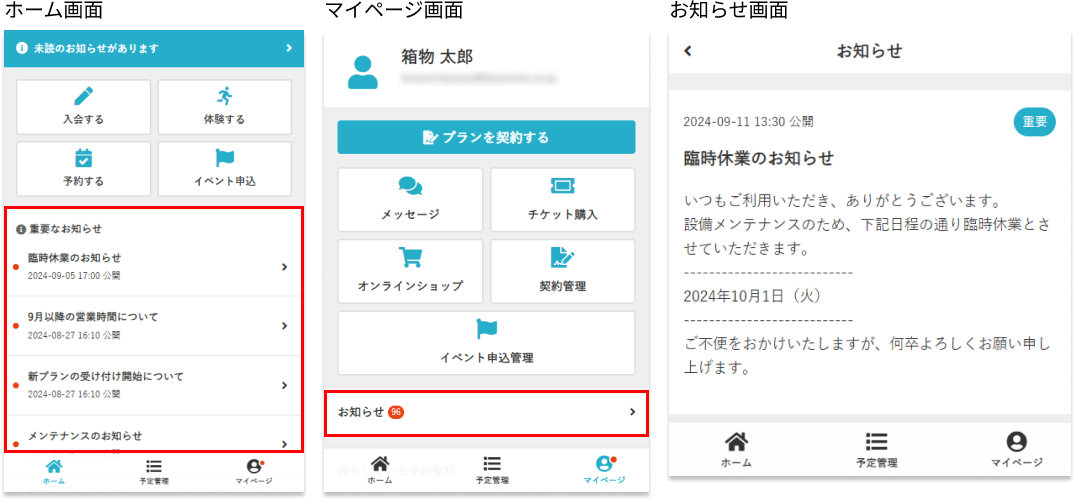Open イベント申込 flag icon on home screen
1075x500 pixels.
(x=224, y=159)
